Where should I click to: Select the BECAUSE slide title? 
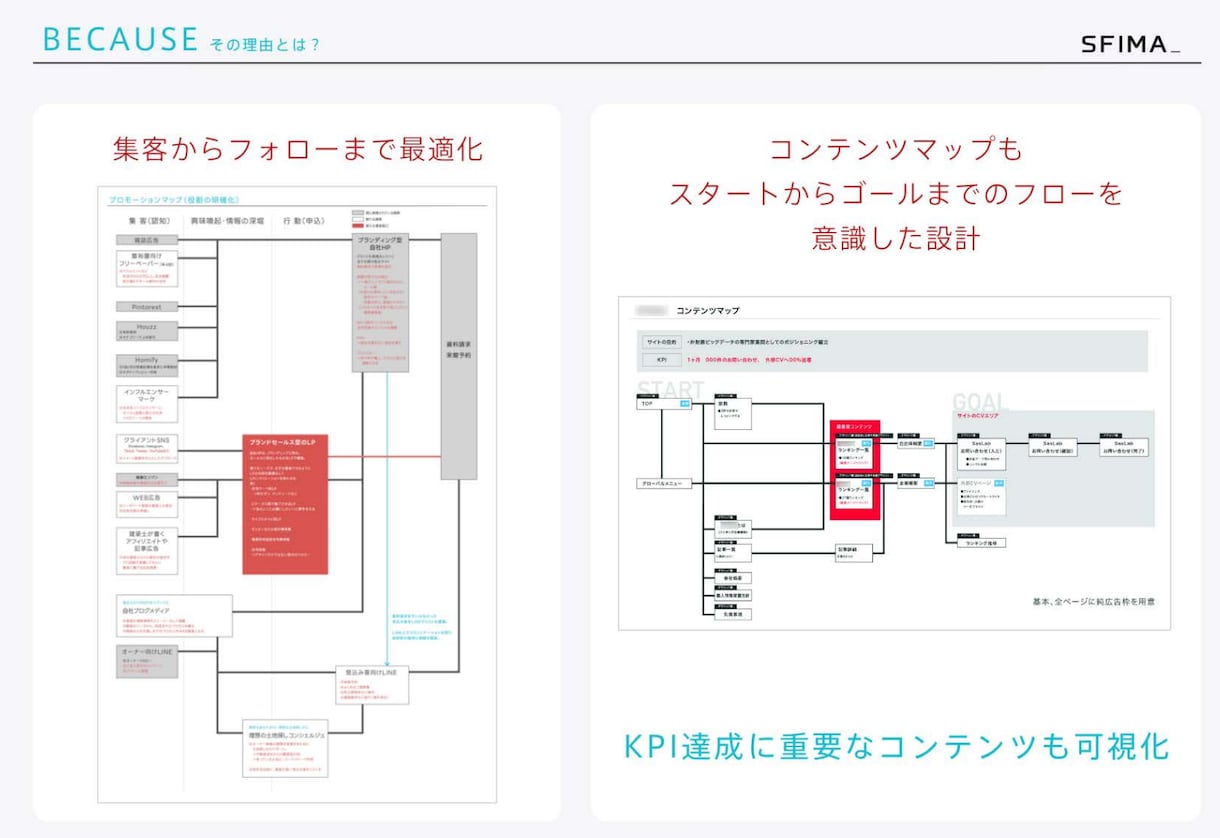pos(120,39)
